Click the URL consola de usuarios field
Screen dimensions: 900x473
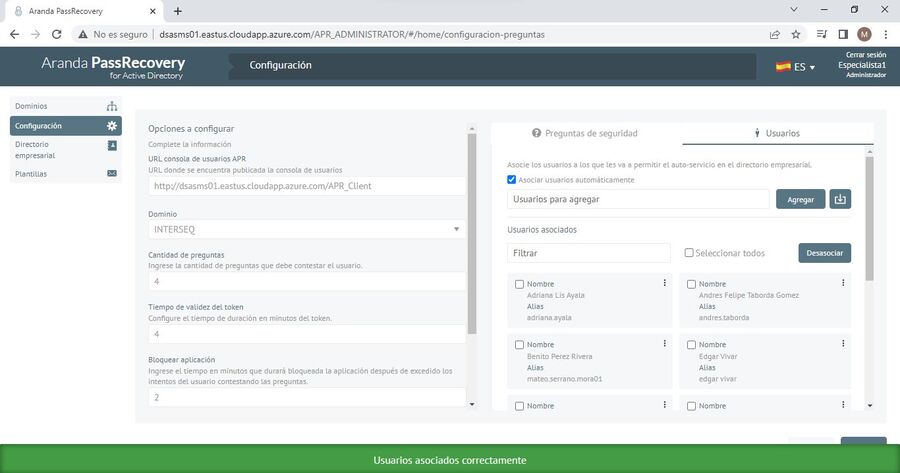coord(307,186)
